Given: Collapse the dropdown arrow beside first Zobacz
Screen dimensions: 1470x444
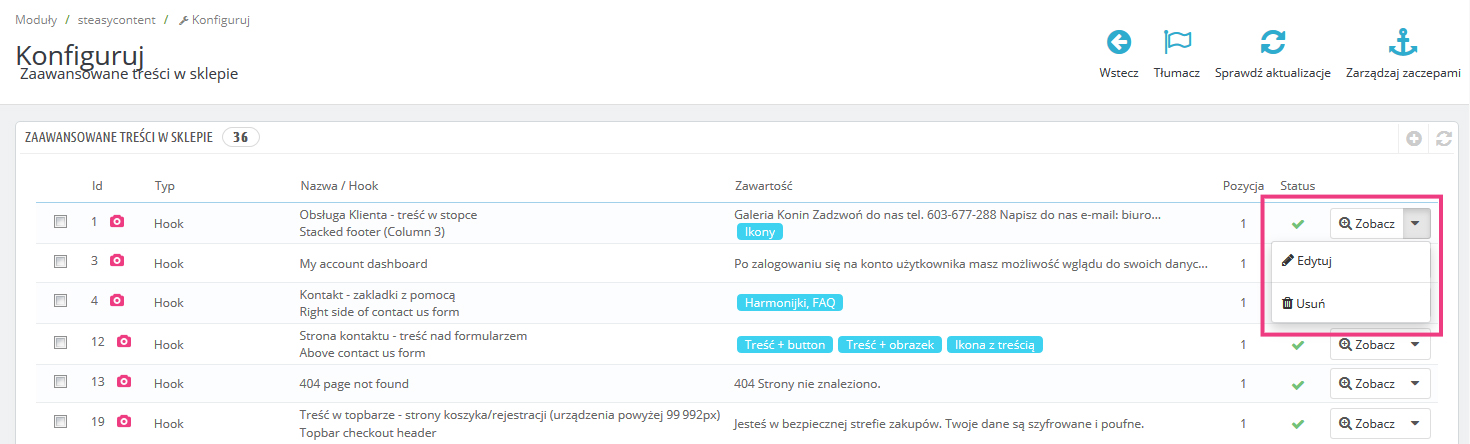Looking at the screenshot, I should tap(1416, 224).
